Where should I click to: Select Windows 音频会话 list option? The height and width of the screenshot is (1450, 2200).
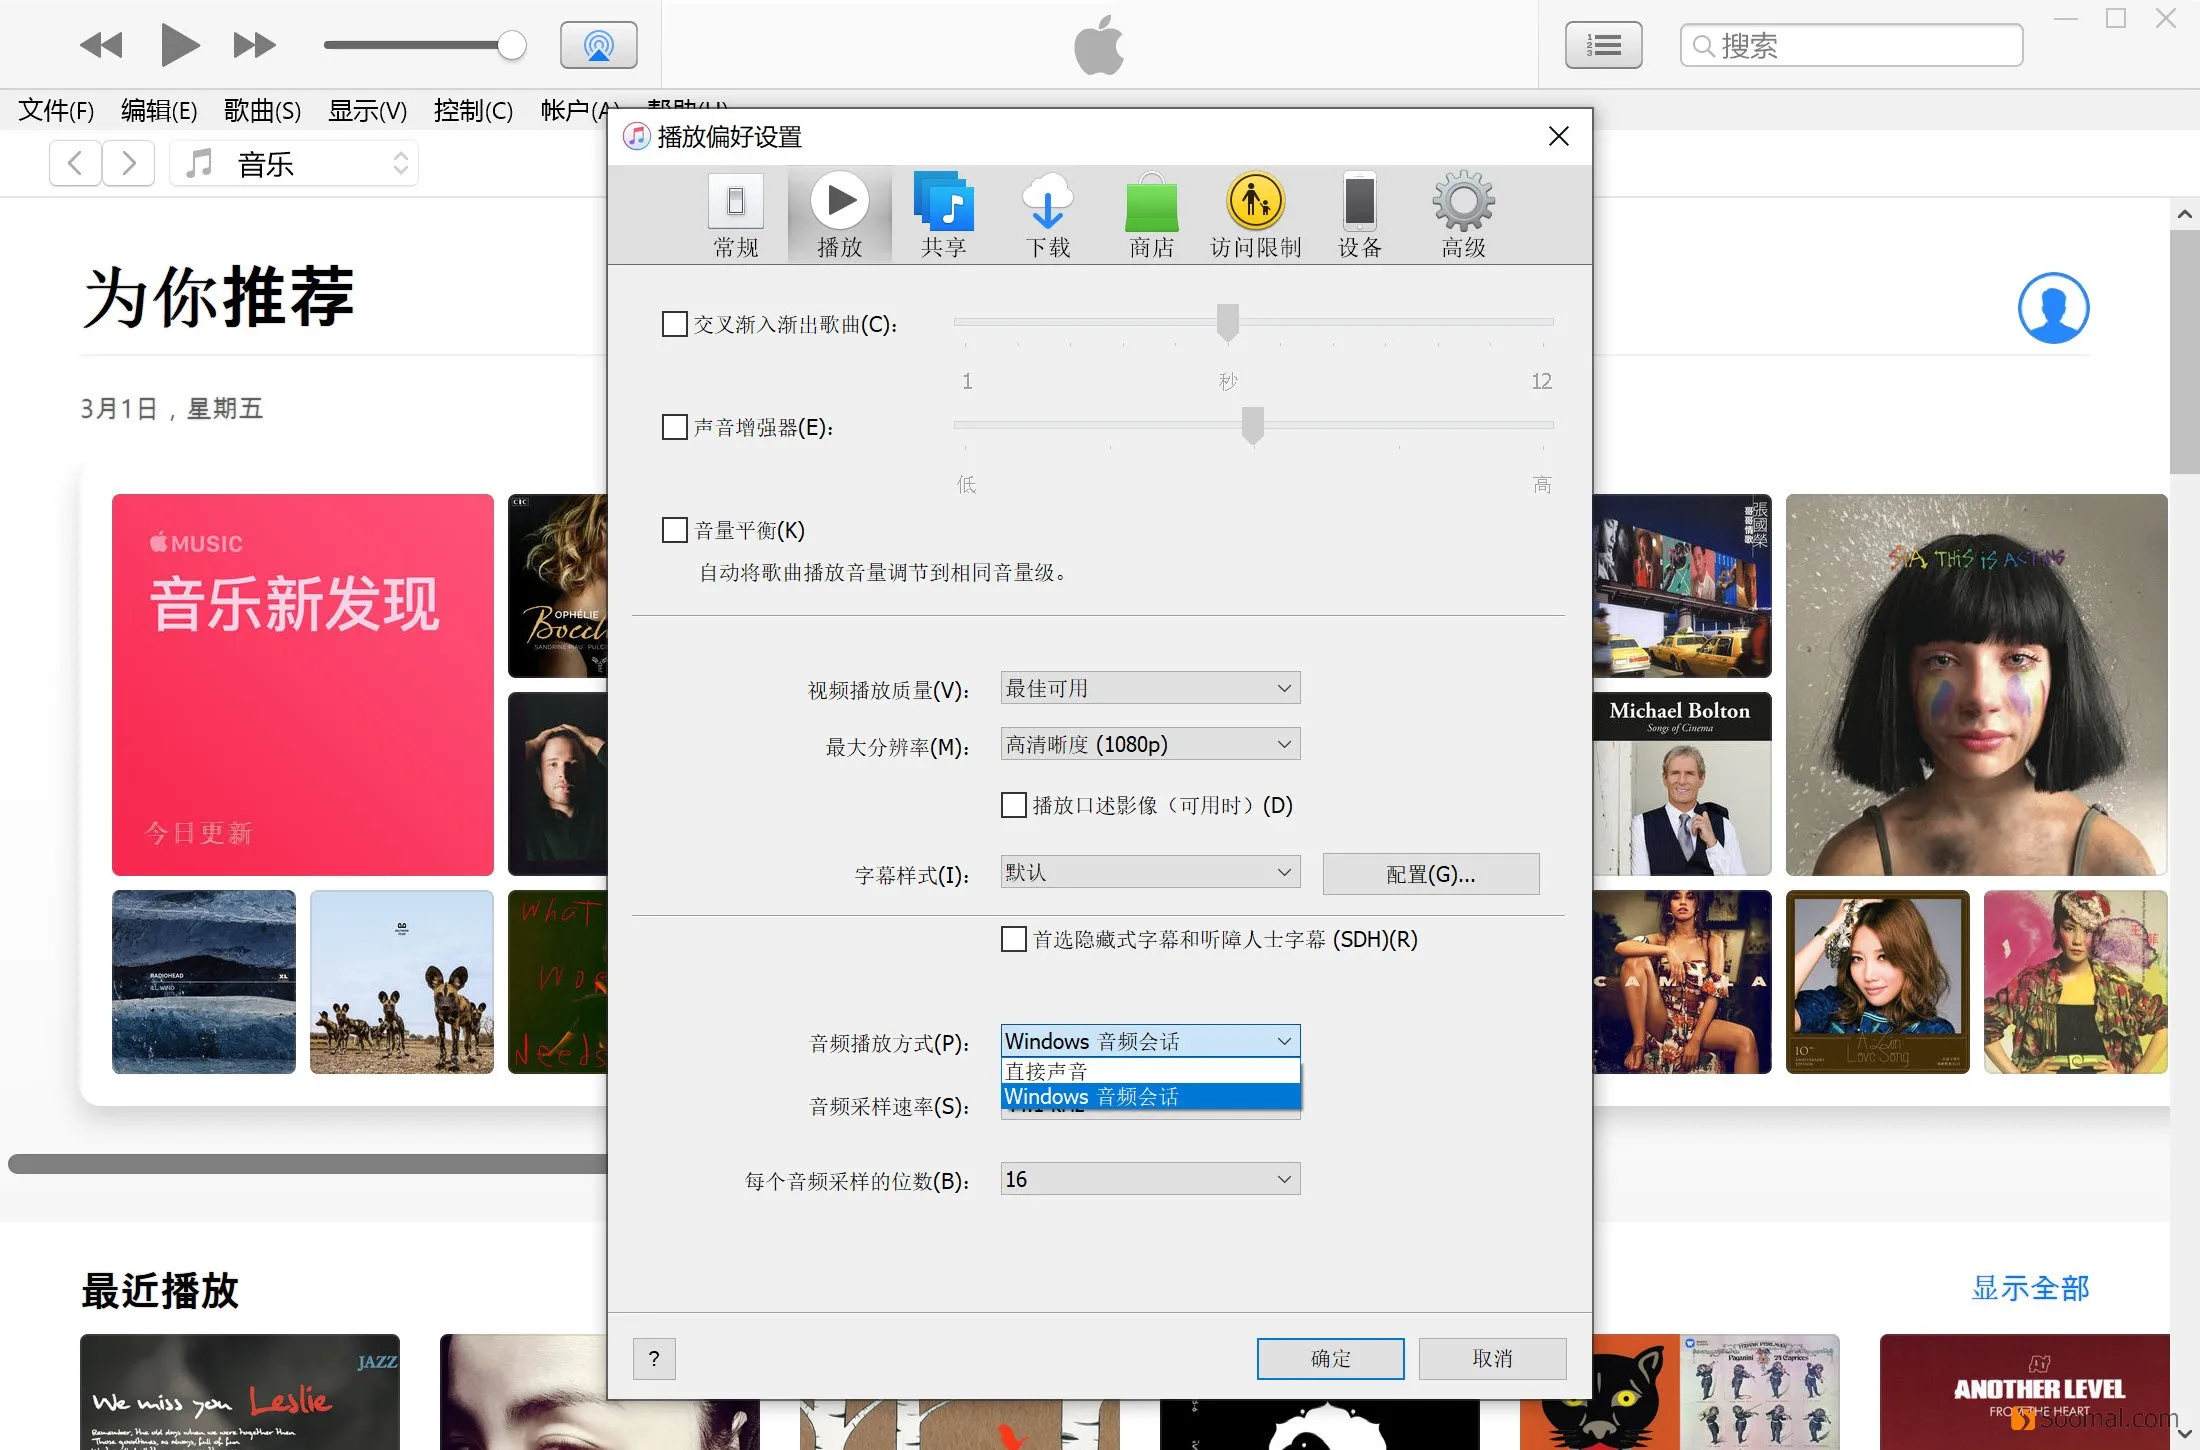point(1150,1096)
